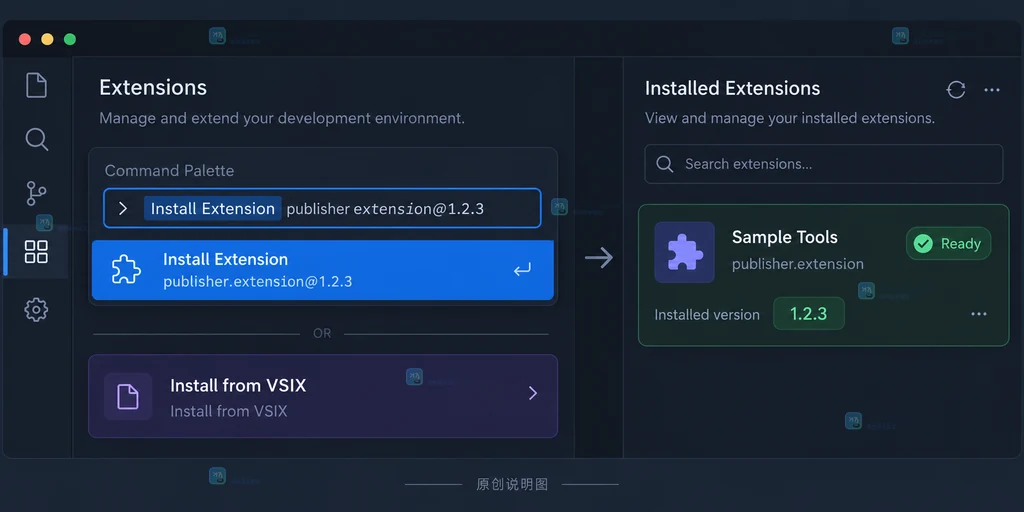1024x512 pixels.
Task: Open the Settings gear icon
Action: point(36,310)
